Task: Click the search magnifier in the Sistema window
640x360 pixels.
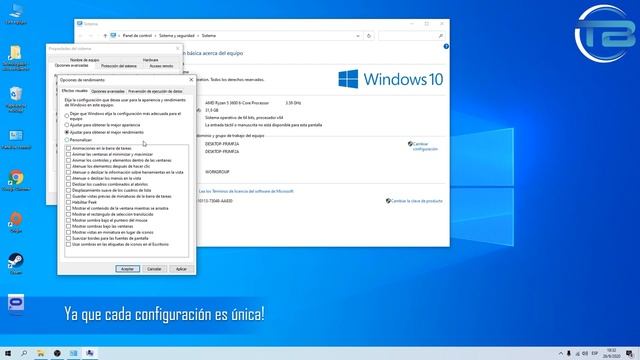Action: coord(440,36)
